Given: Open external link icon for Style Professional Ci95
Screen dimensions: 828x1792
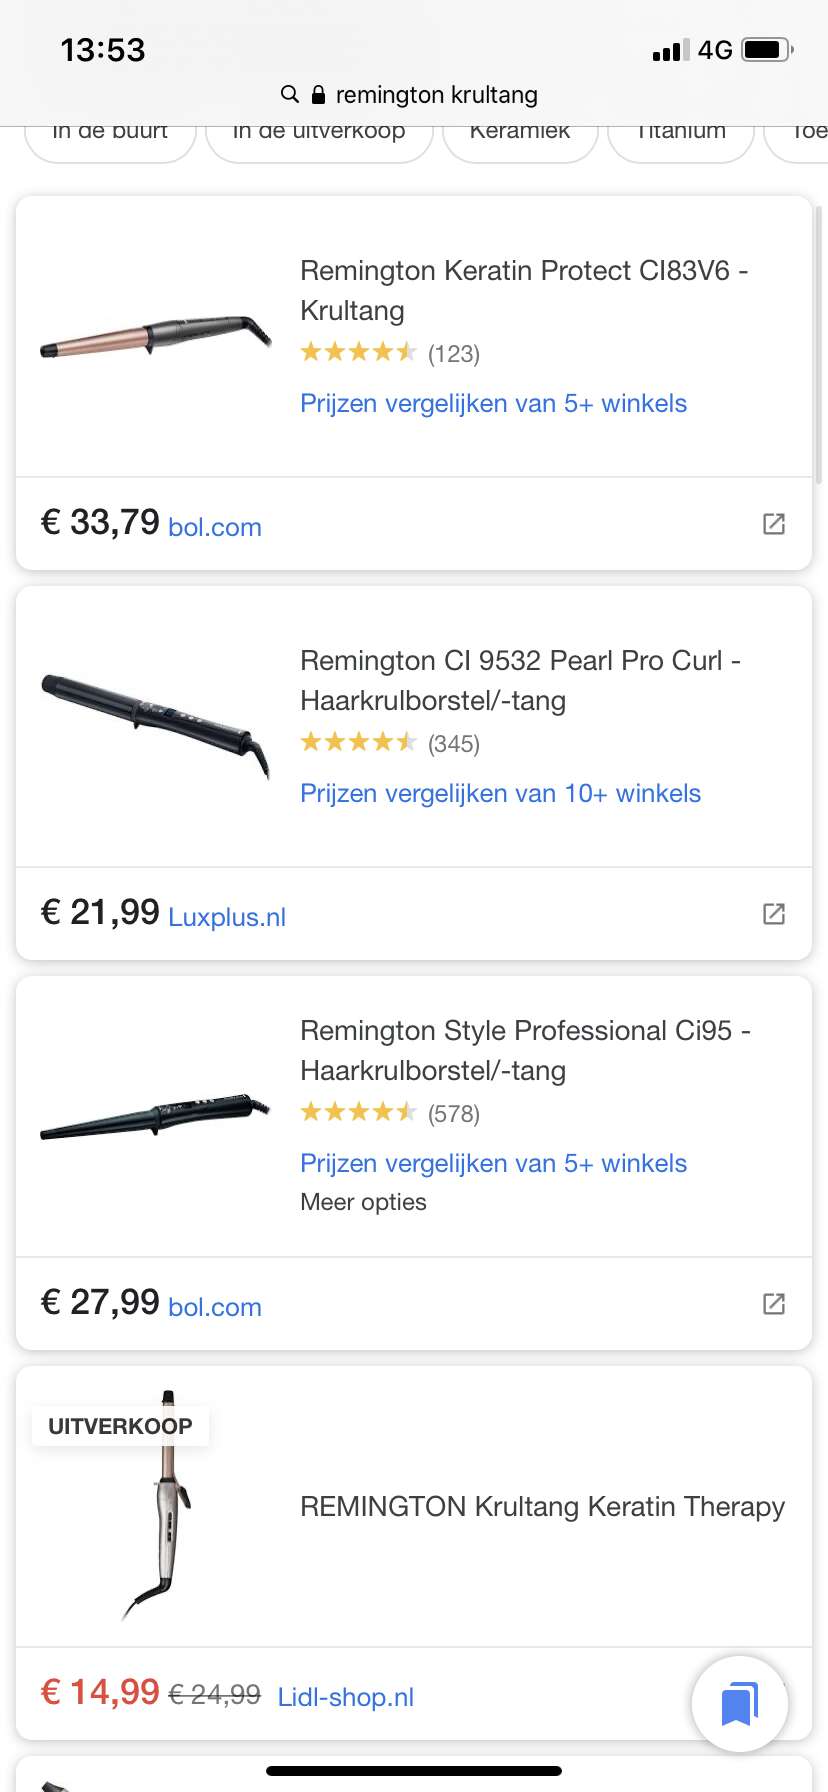Looking at the screenshot, I should tap(774, 1304).
